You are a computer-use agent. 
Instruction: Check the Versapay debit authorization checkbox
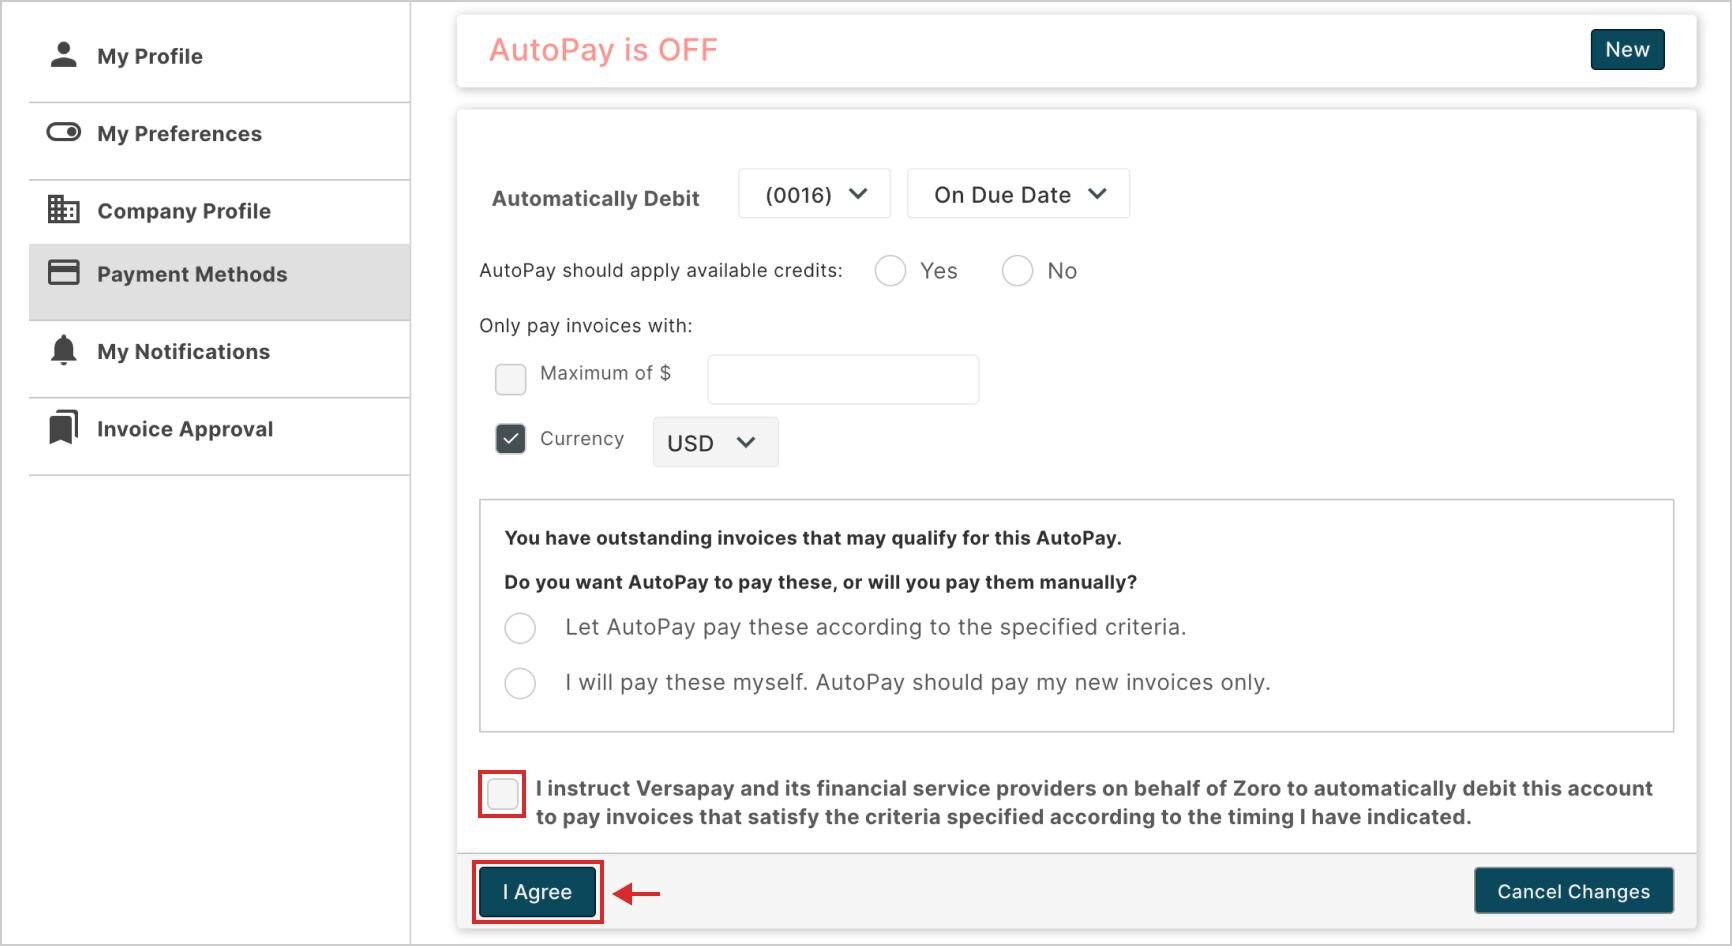pos(502,794)
